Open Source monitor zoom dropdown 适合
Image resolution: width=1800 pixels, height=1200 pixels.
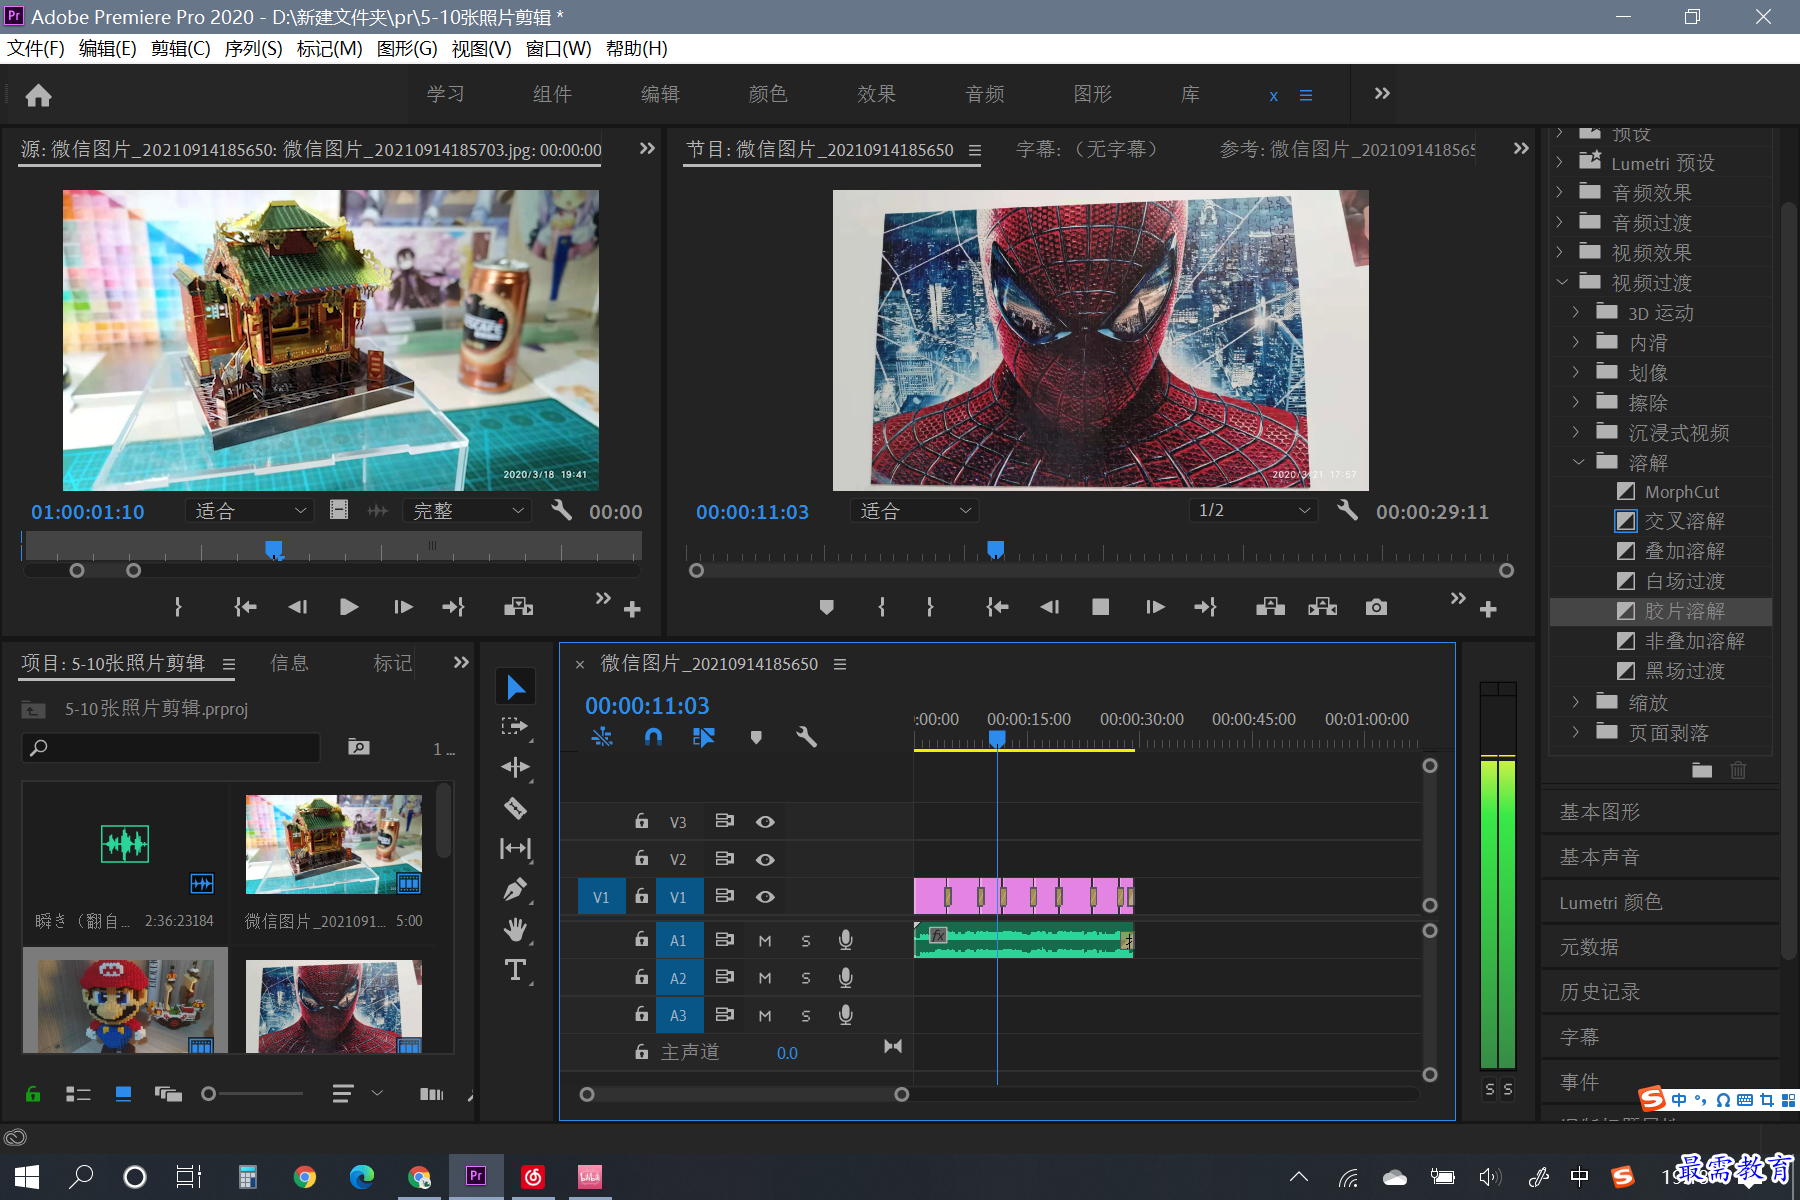250,511
